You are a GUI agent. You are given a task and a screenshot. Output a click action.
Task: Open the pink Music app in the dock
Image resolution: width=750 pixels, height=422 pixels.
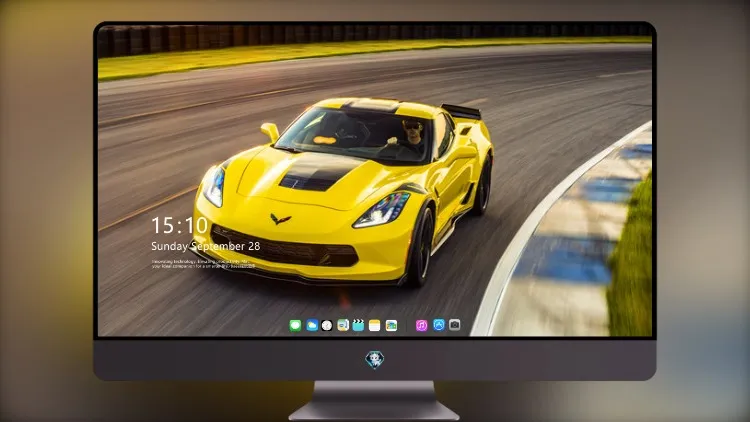(421, 326)
